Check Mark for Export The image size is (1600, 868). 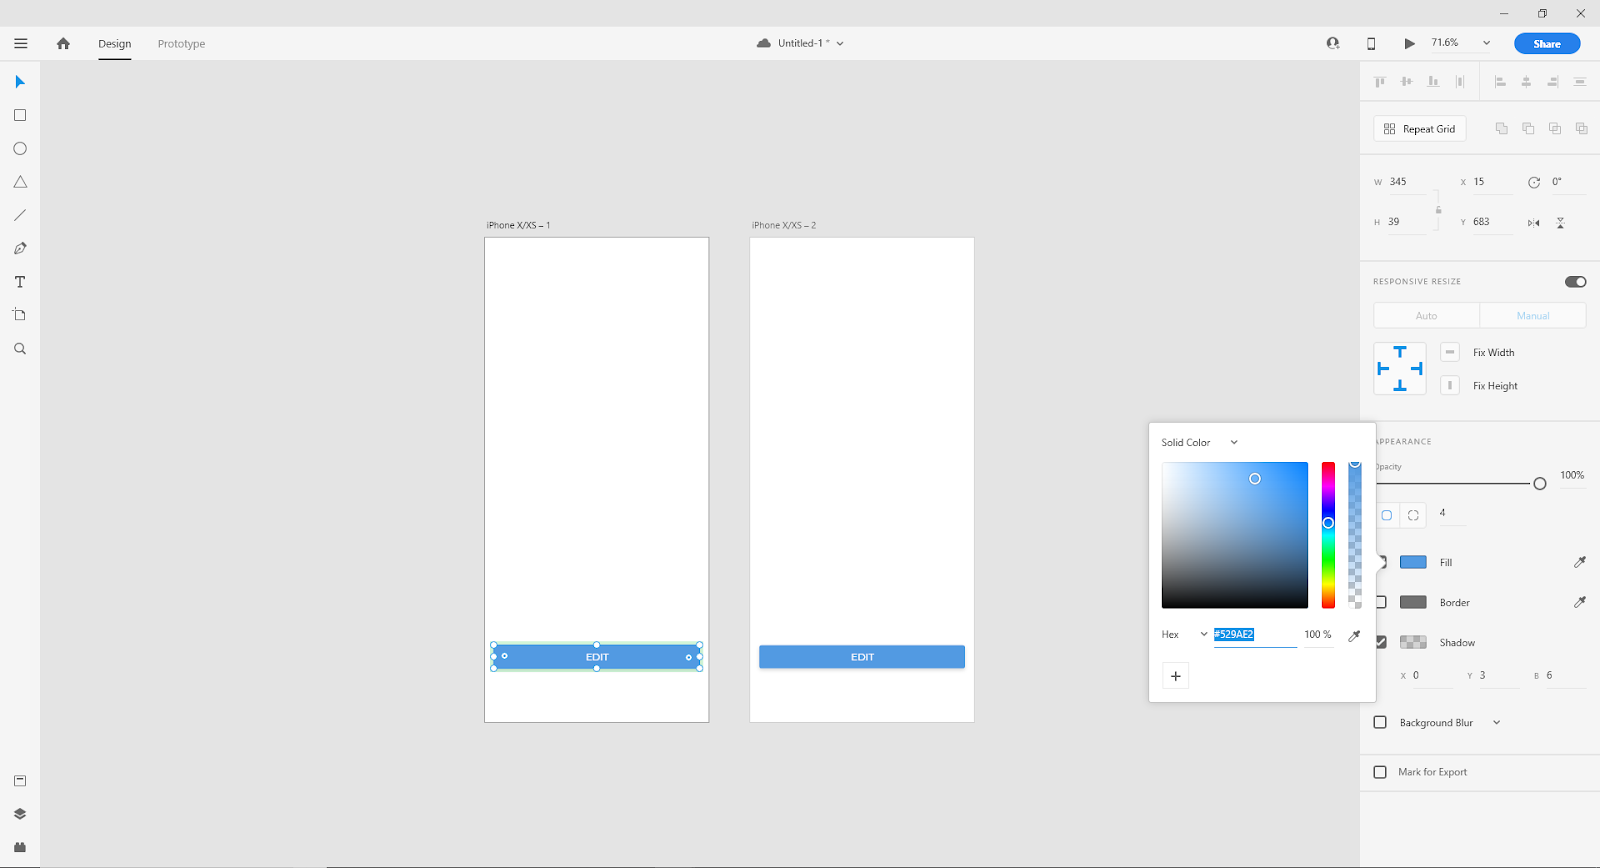click(x=1380, y=772)
